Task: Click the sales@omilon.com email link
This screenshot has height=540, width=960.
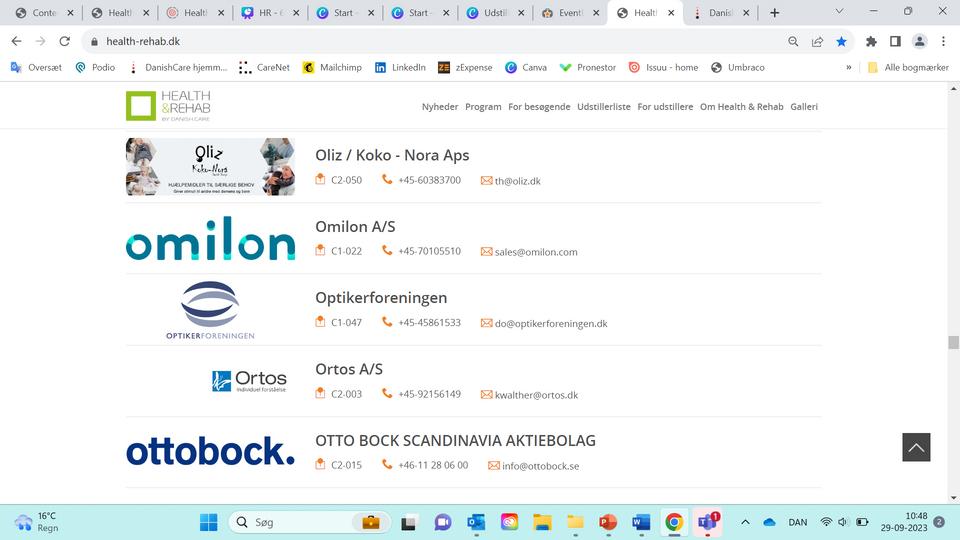Action: tap(536, 252)
